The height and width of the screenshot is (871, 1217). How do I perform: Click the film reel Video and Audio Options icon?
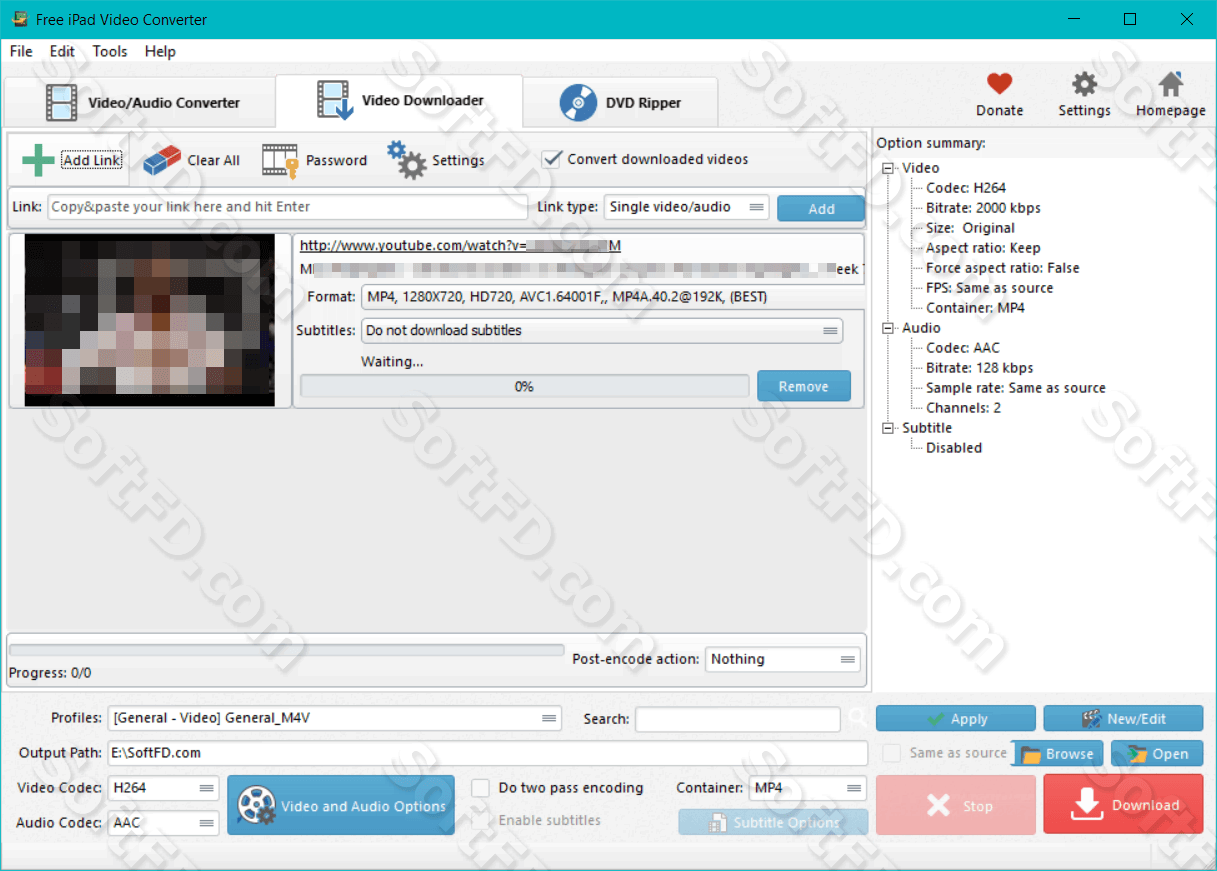tap(257, 806)
